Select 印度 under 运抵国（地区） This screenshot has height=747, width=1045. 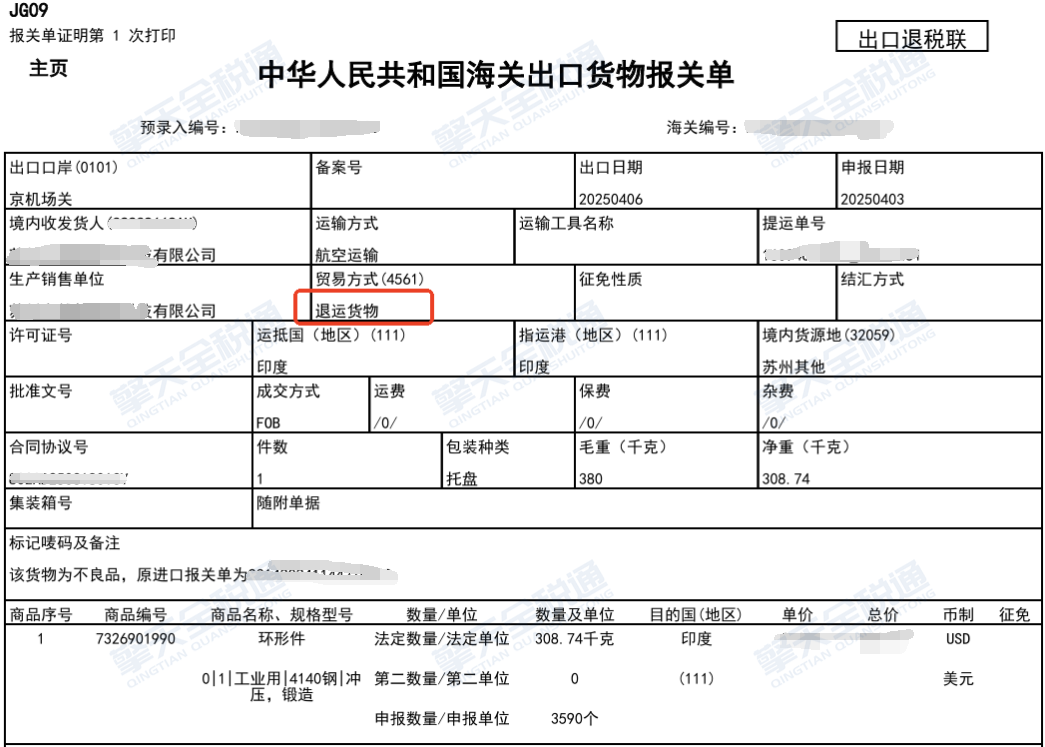pos(273,367)
